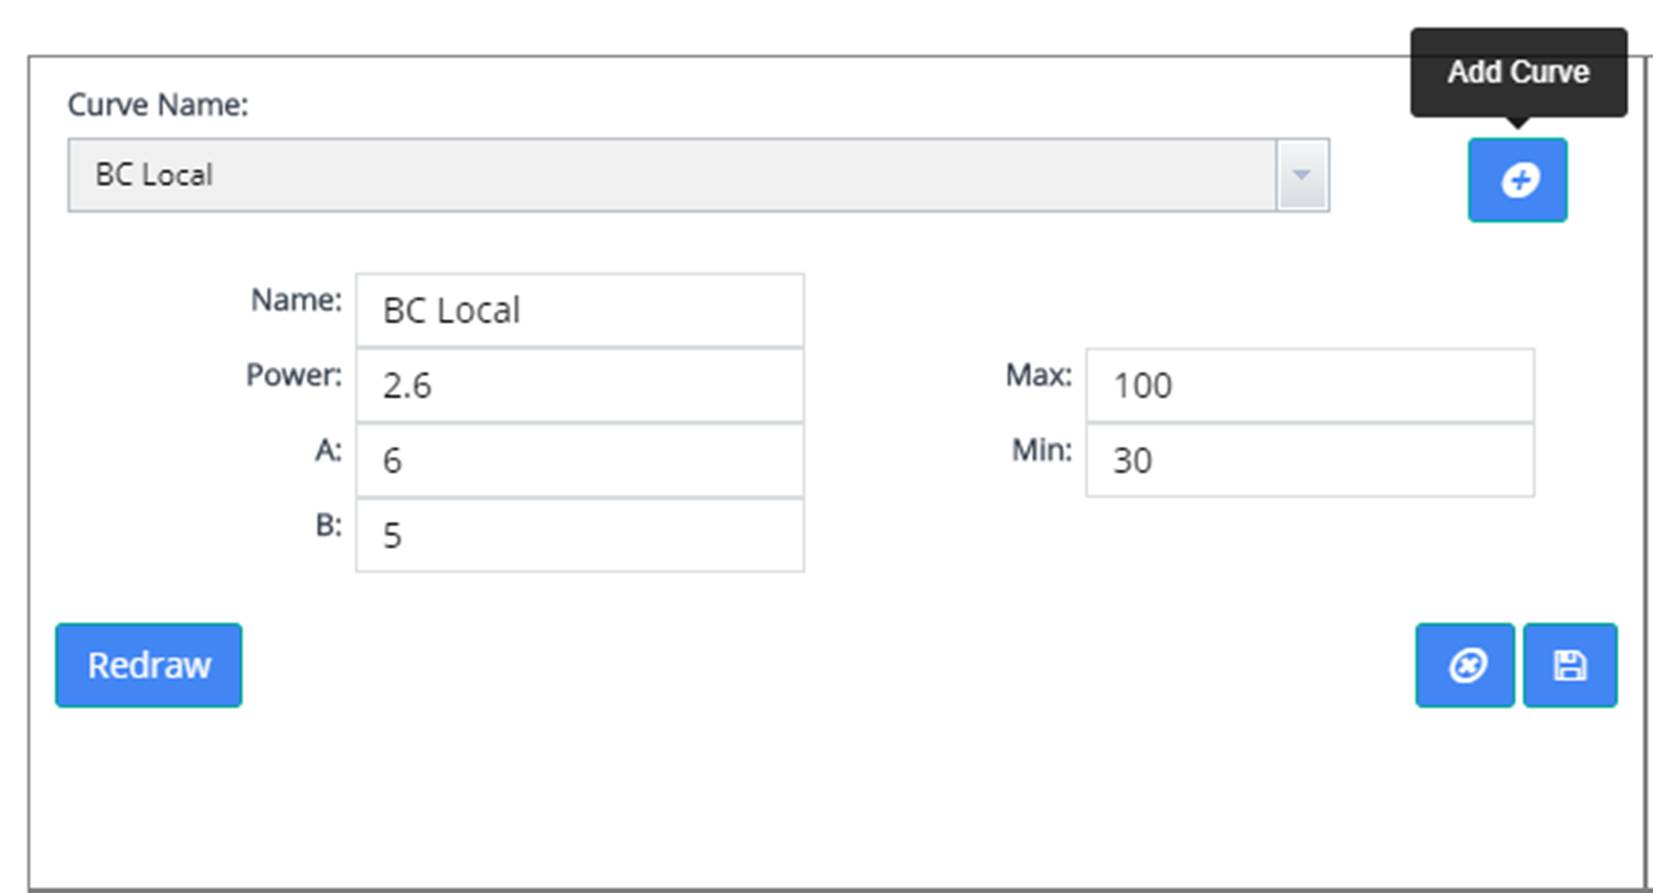The width and height of the screenshot is (1653, 893).
Task: Click the Add Curve plus icon
Action: (x=1517, y=180)
